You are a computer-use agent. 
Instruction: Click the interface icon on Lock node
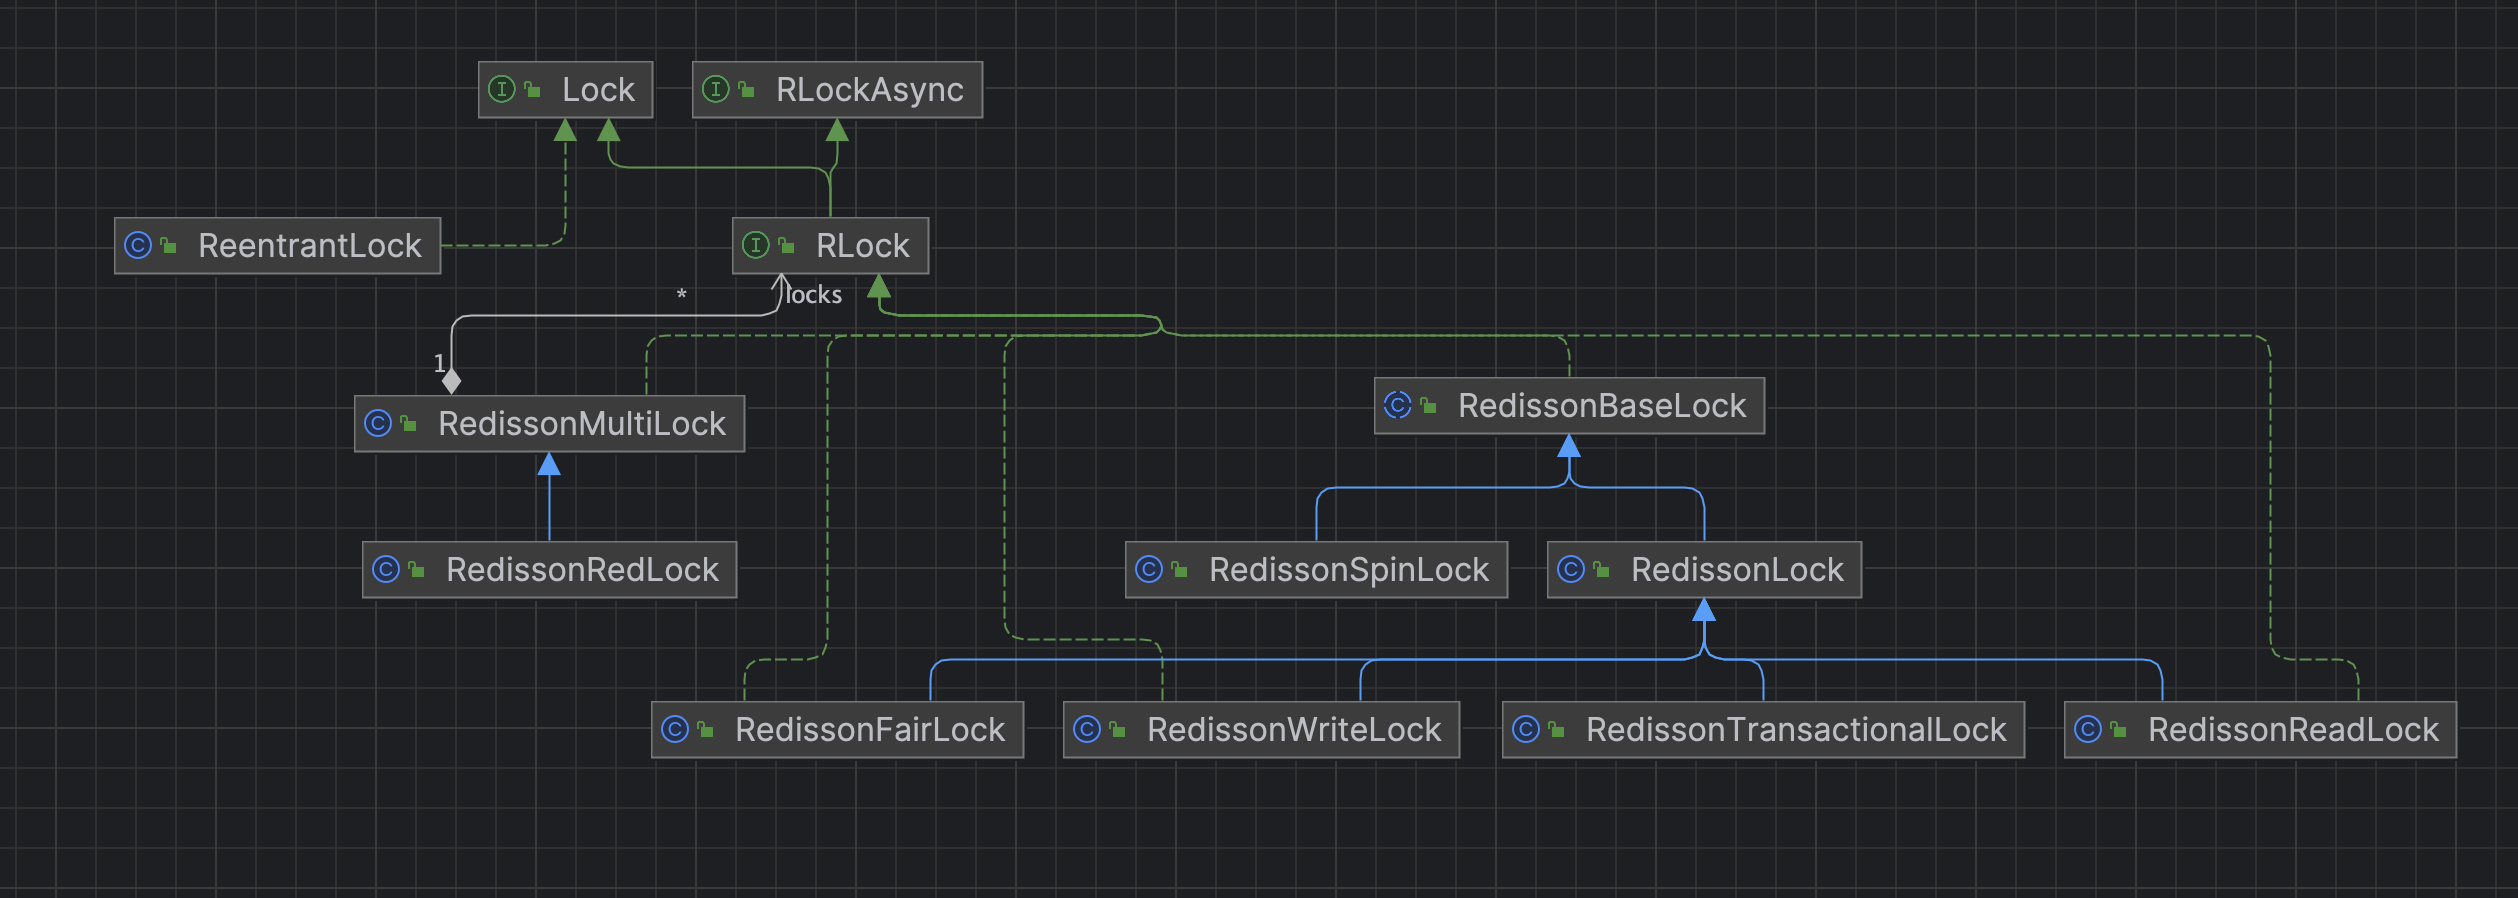tap(502, 90)
